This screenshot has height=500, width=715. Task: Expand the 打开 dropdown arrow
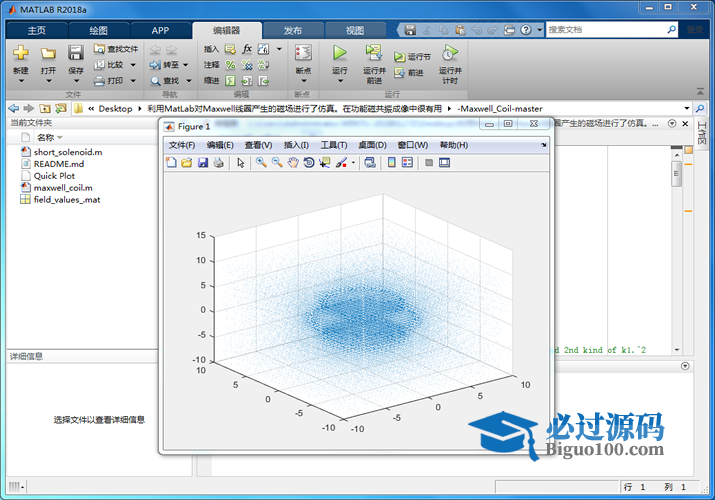point(48,81)
